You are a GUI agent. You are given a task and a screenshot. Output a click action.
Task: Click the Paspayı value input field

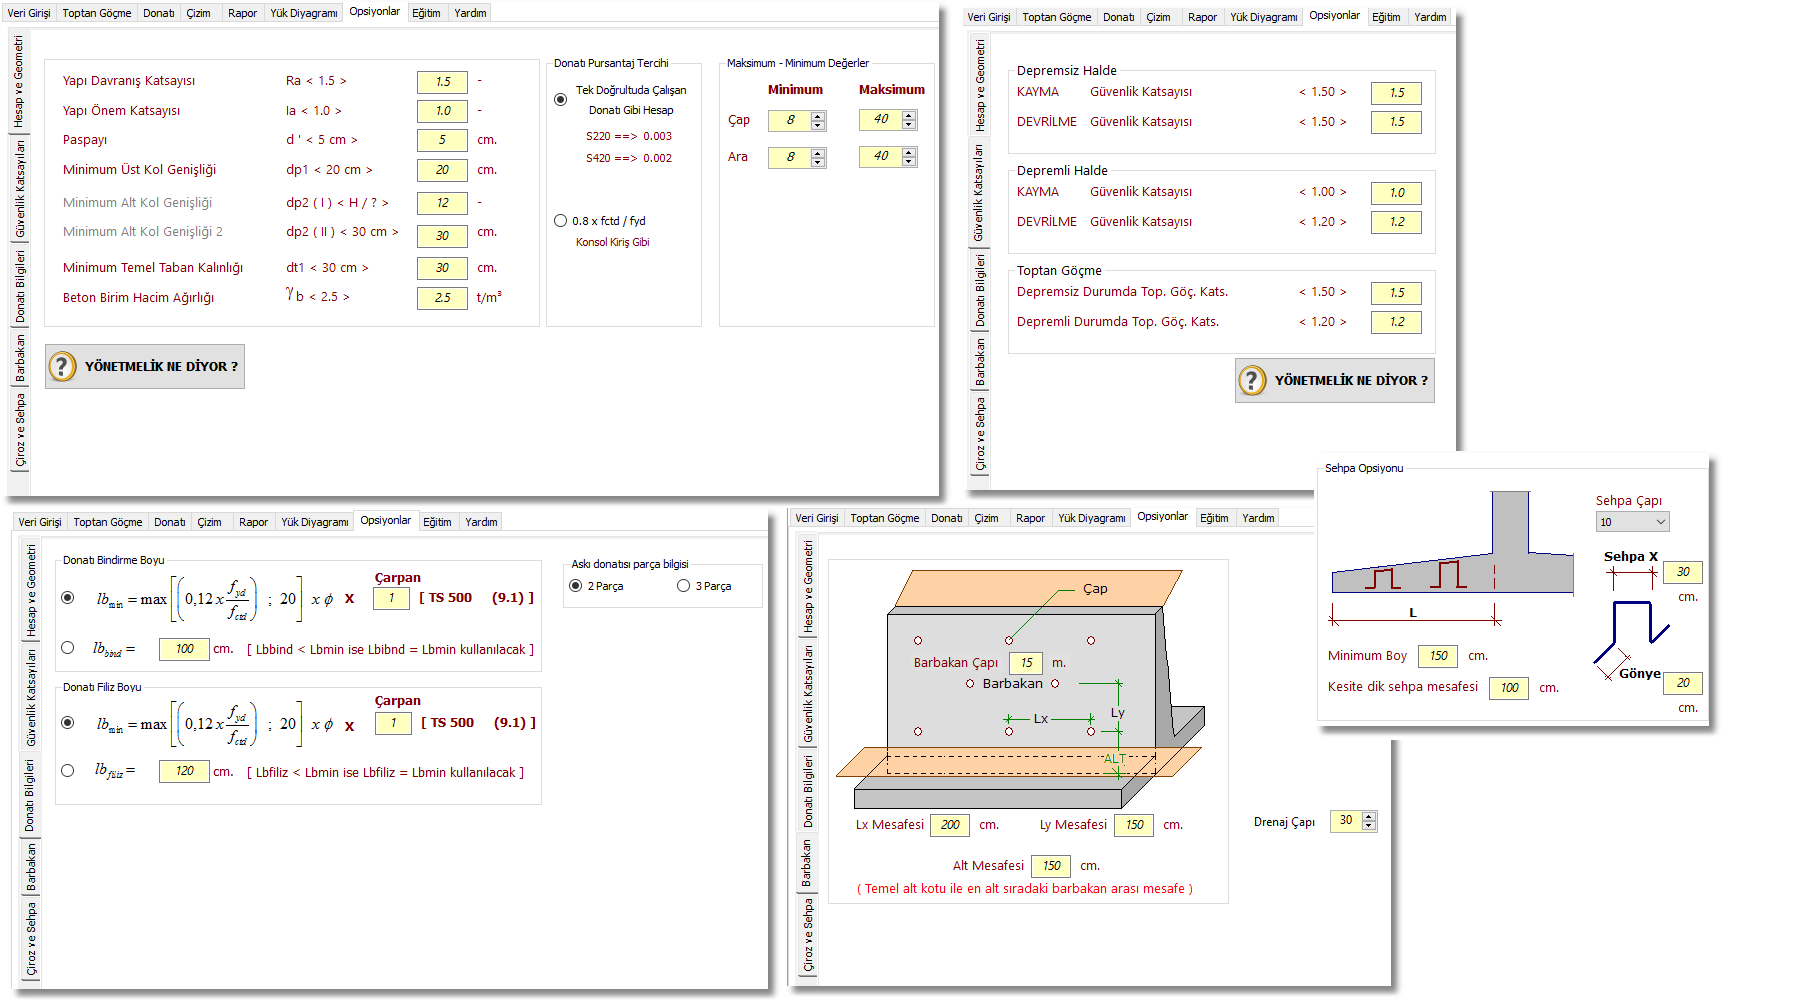(442, 140)
